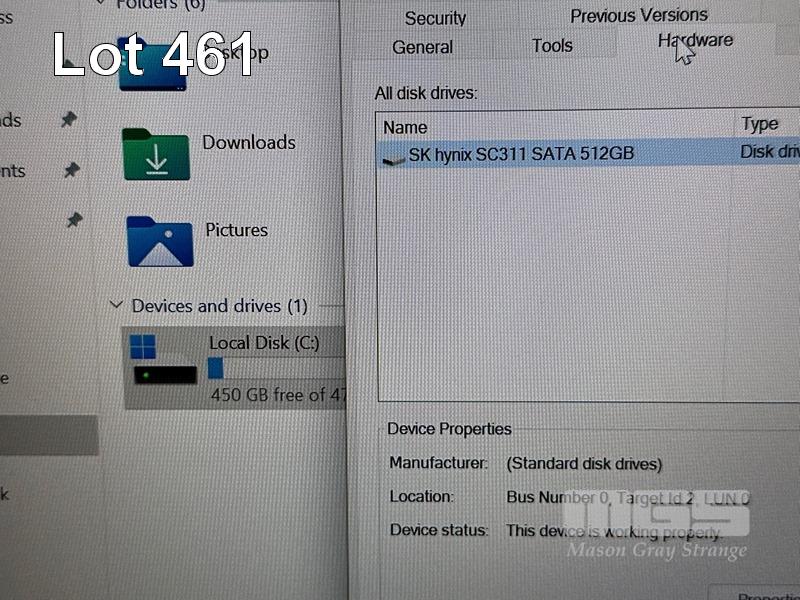
Task: Open the Tools tab
Action: coord(552,45)
